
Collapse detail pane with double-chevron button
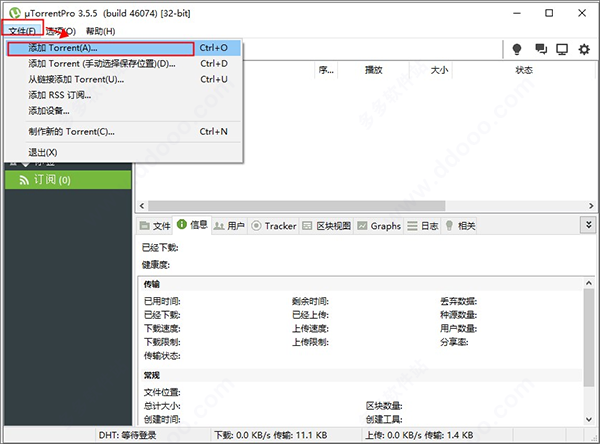pos(589,225)
